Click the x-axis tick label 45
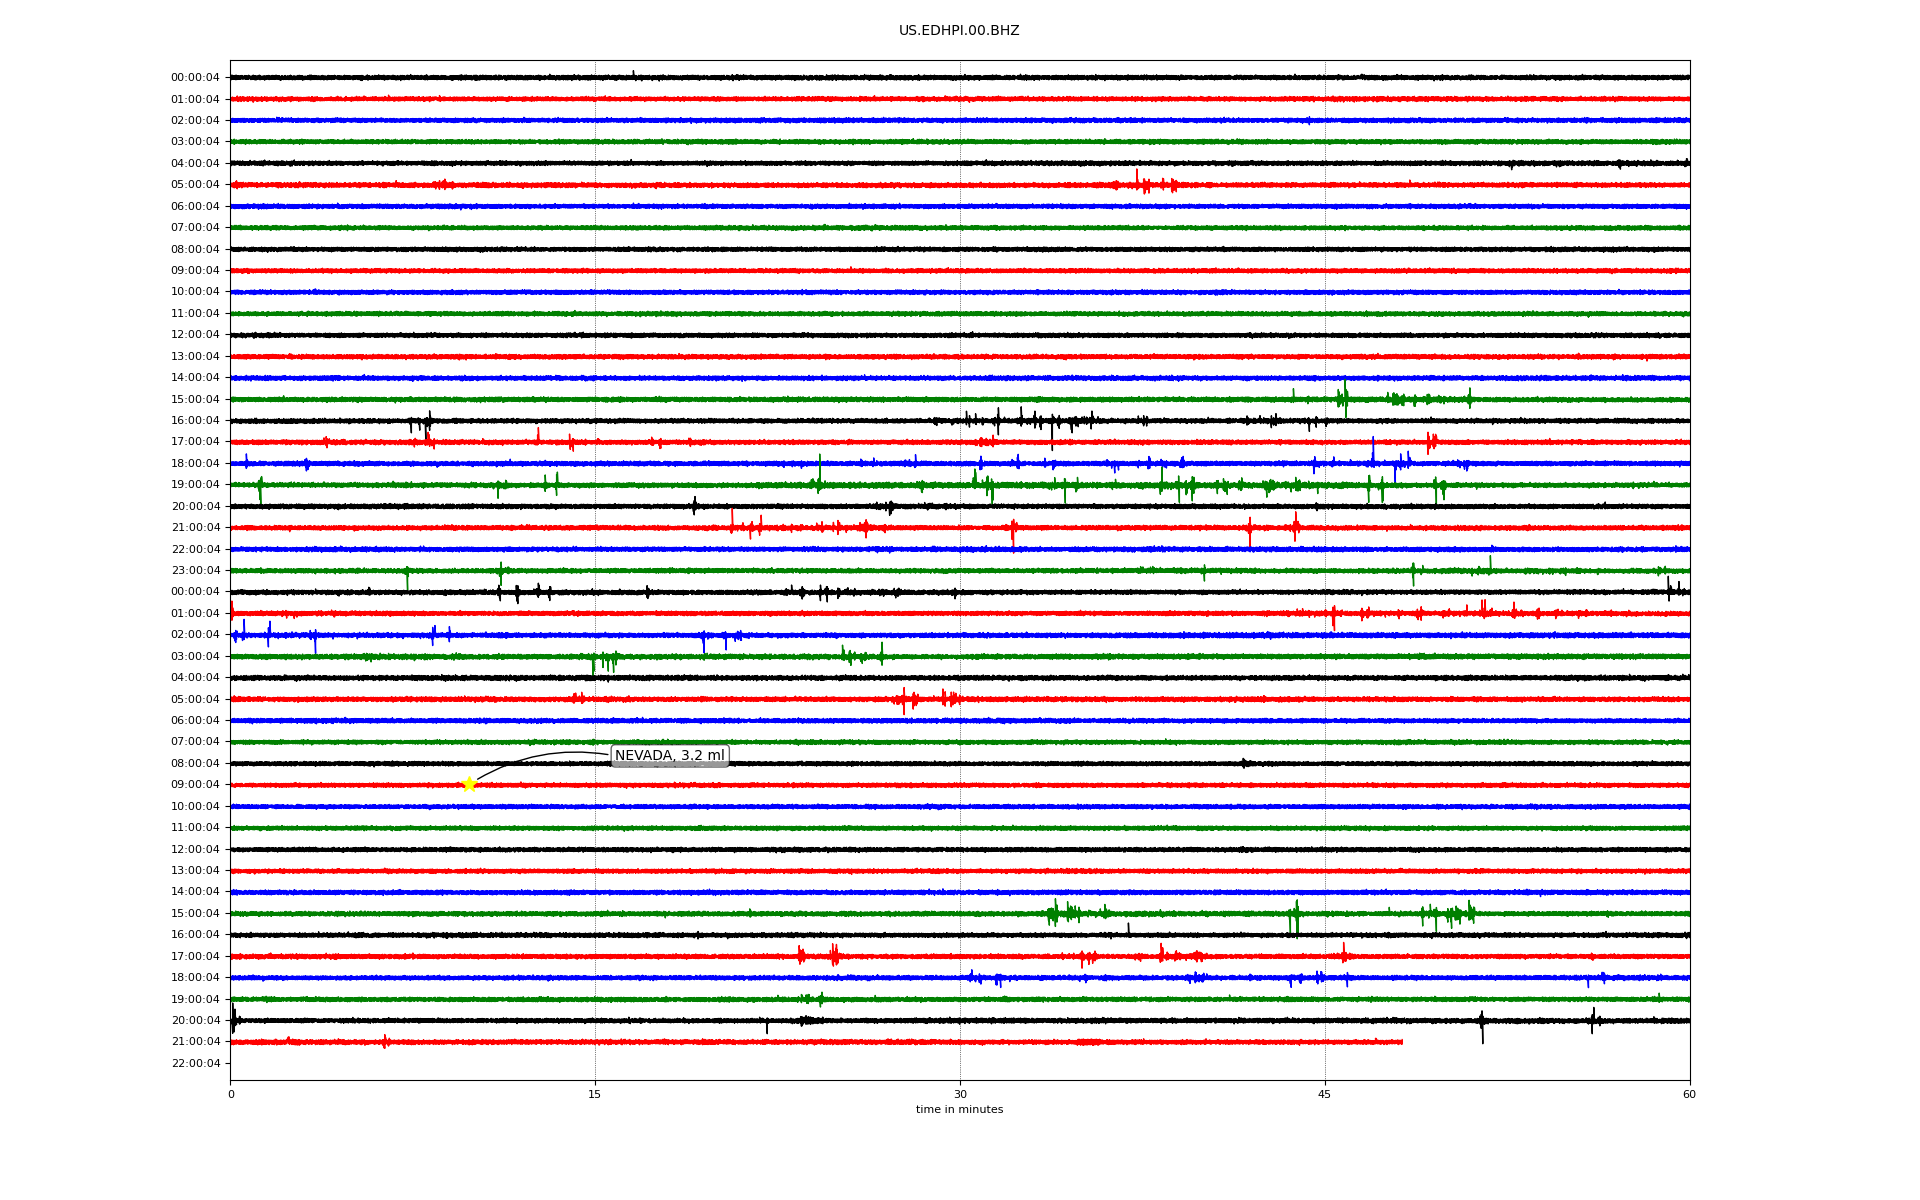The height and width of the screenshot is (1200, 1920). 1325,1094
